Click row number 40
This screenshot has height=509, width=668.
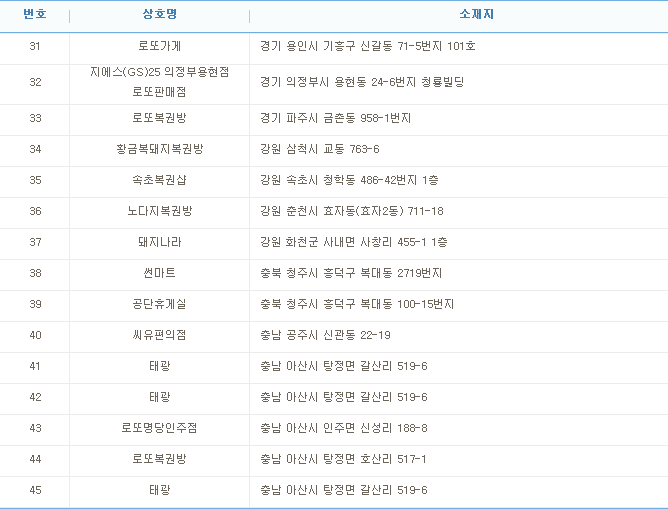(35, 335)
